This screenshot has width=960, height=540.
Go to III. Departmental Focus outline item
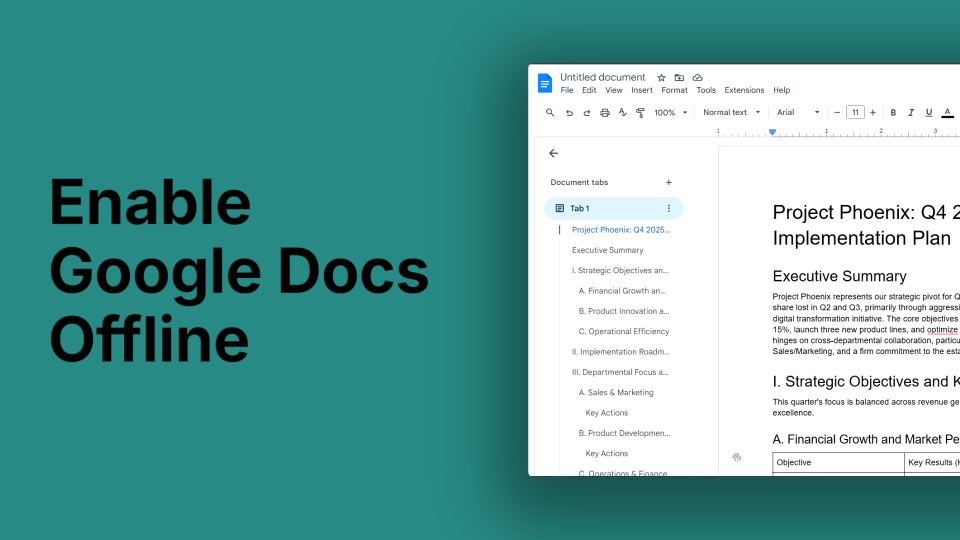[x=620, y=372]
